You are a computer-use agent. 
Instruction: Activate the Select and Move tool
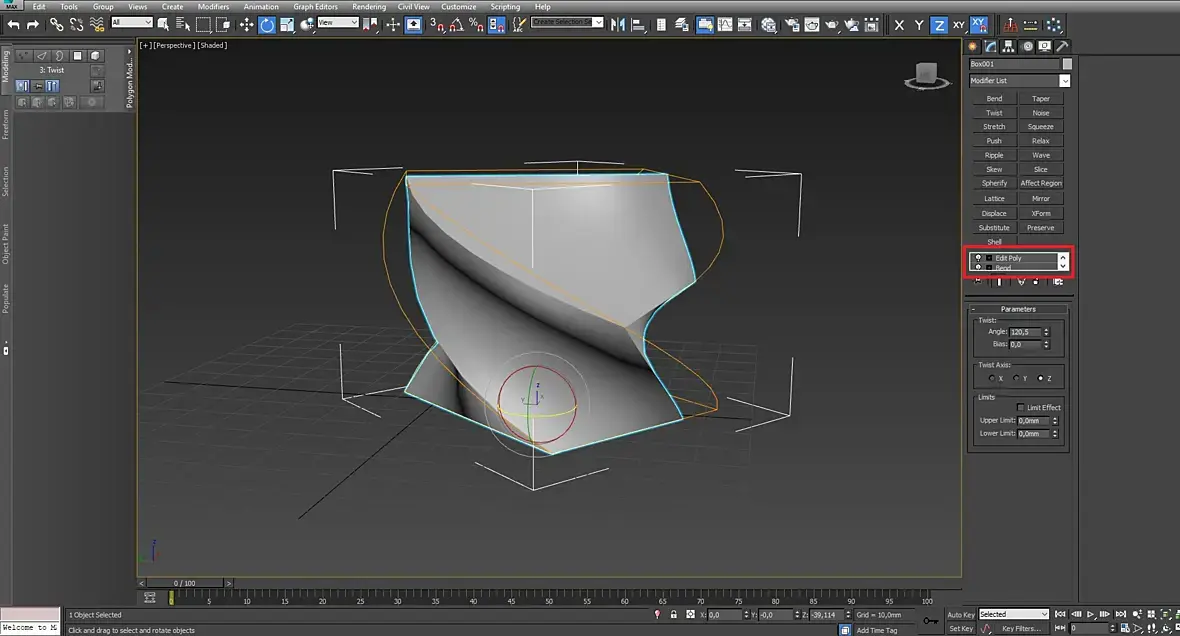pos(247,24)
